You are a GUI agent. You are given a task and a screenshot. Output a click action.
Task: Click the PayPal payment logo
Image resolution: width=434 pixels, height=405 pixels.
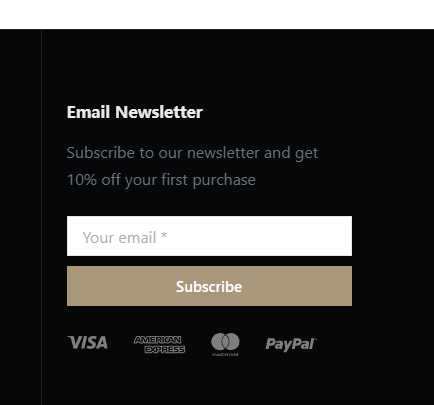[291, 344]
